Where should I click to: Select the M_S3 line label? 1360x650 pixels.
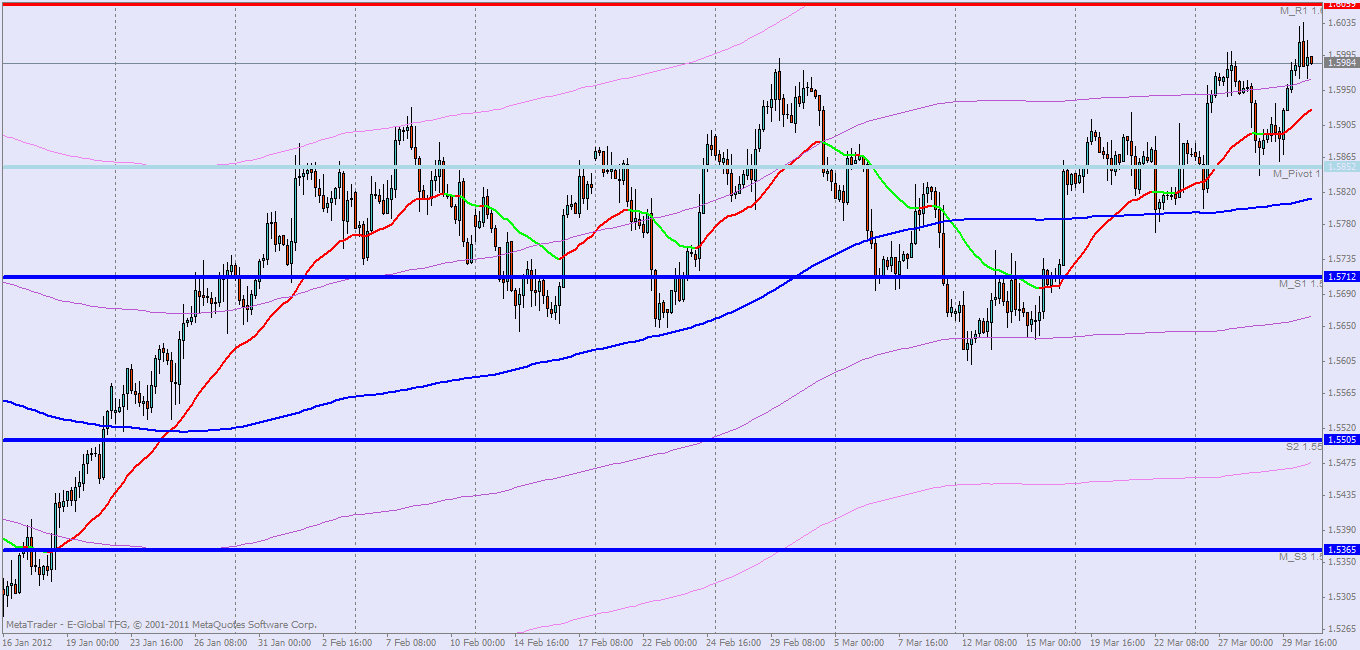[x=1300, y=556]
